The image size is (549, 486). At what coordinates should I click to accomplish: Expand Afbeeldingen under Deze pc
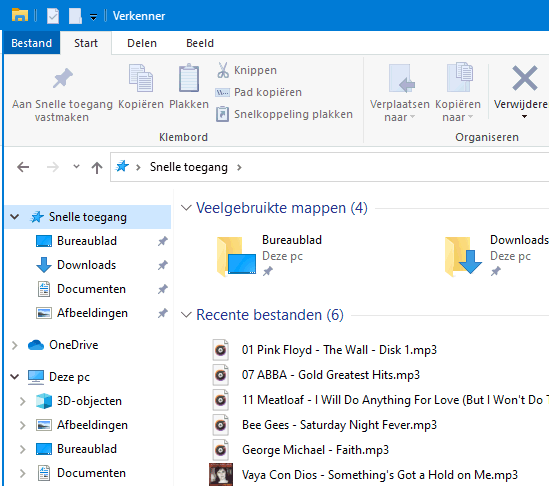(22, 425)
